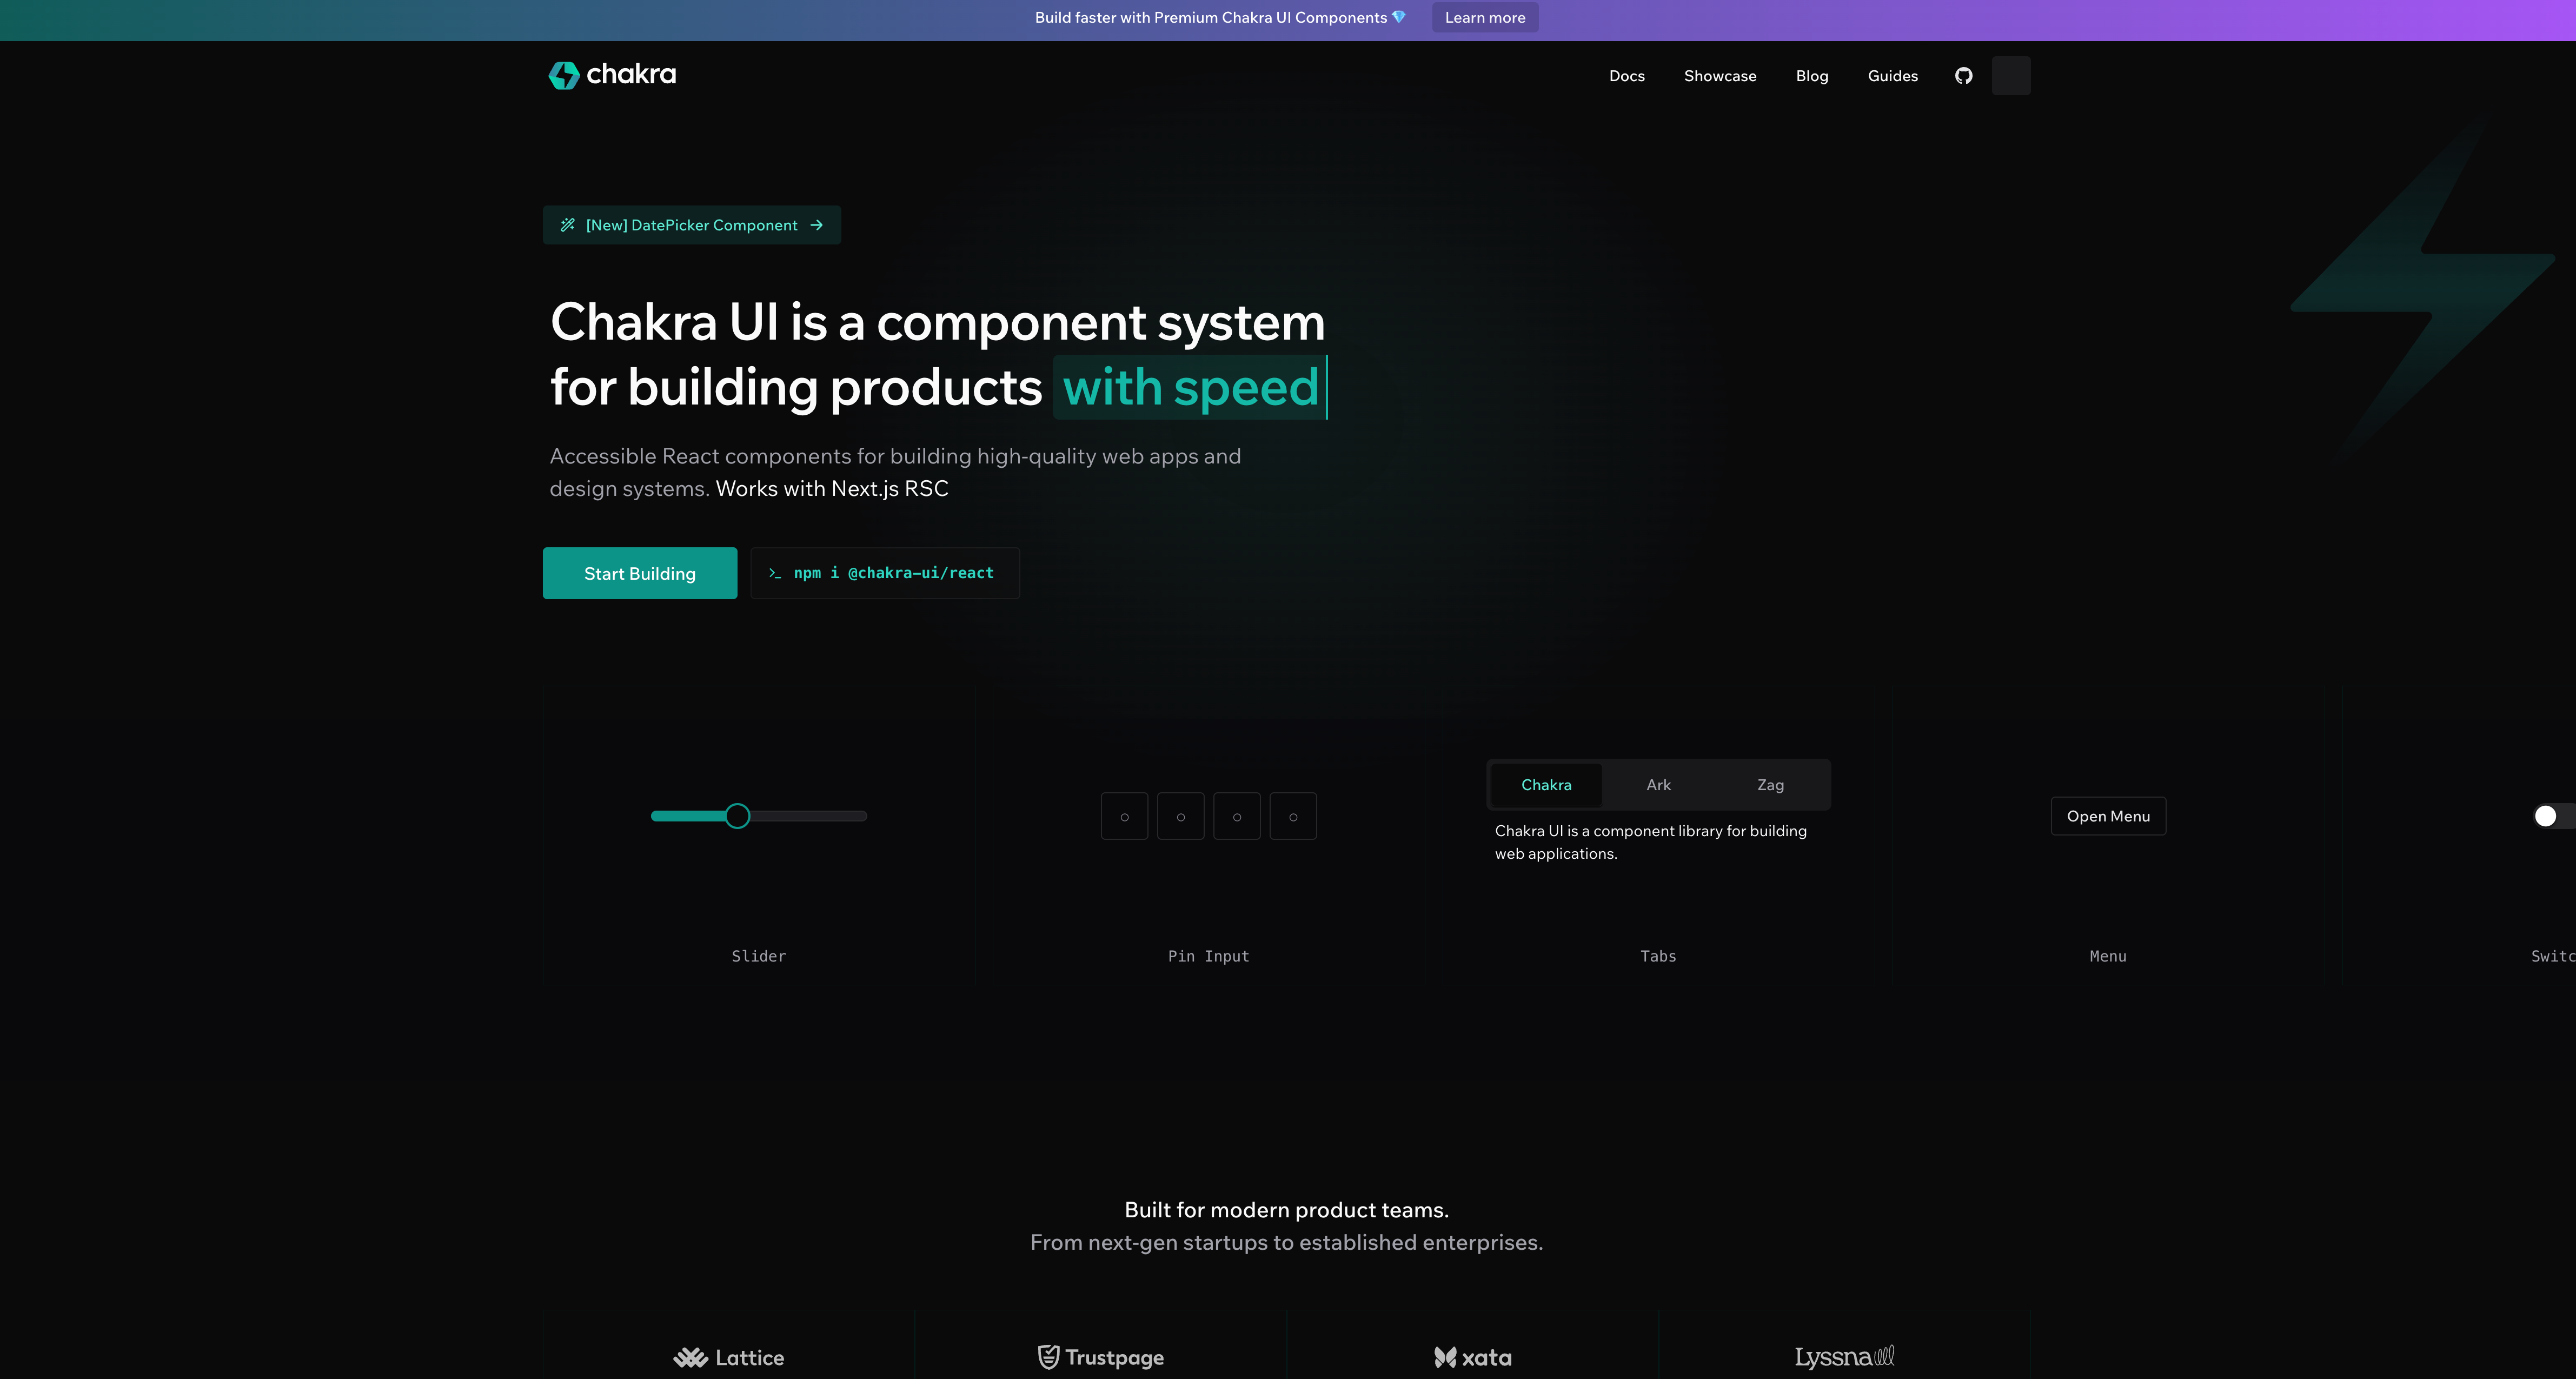Image resolution: width=2576 pixels, height=1379 pixels.
Task: Open the GitHub repository icon
Action: [x=1963, y=76]
